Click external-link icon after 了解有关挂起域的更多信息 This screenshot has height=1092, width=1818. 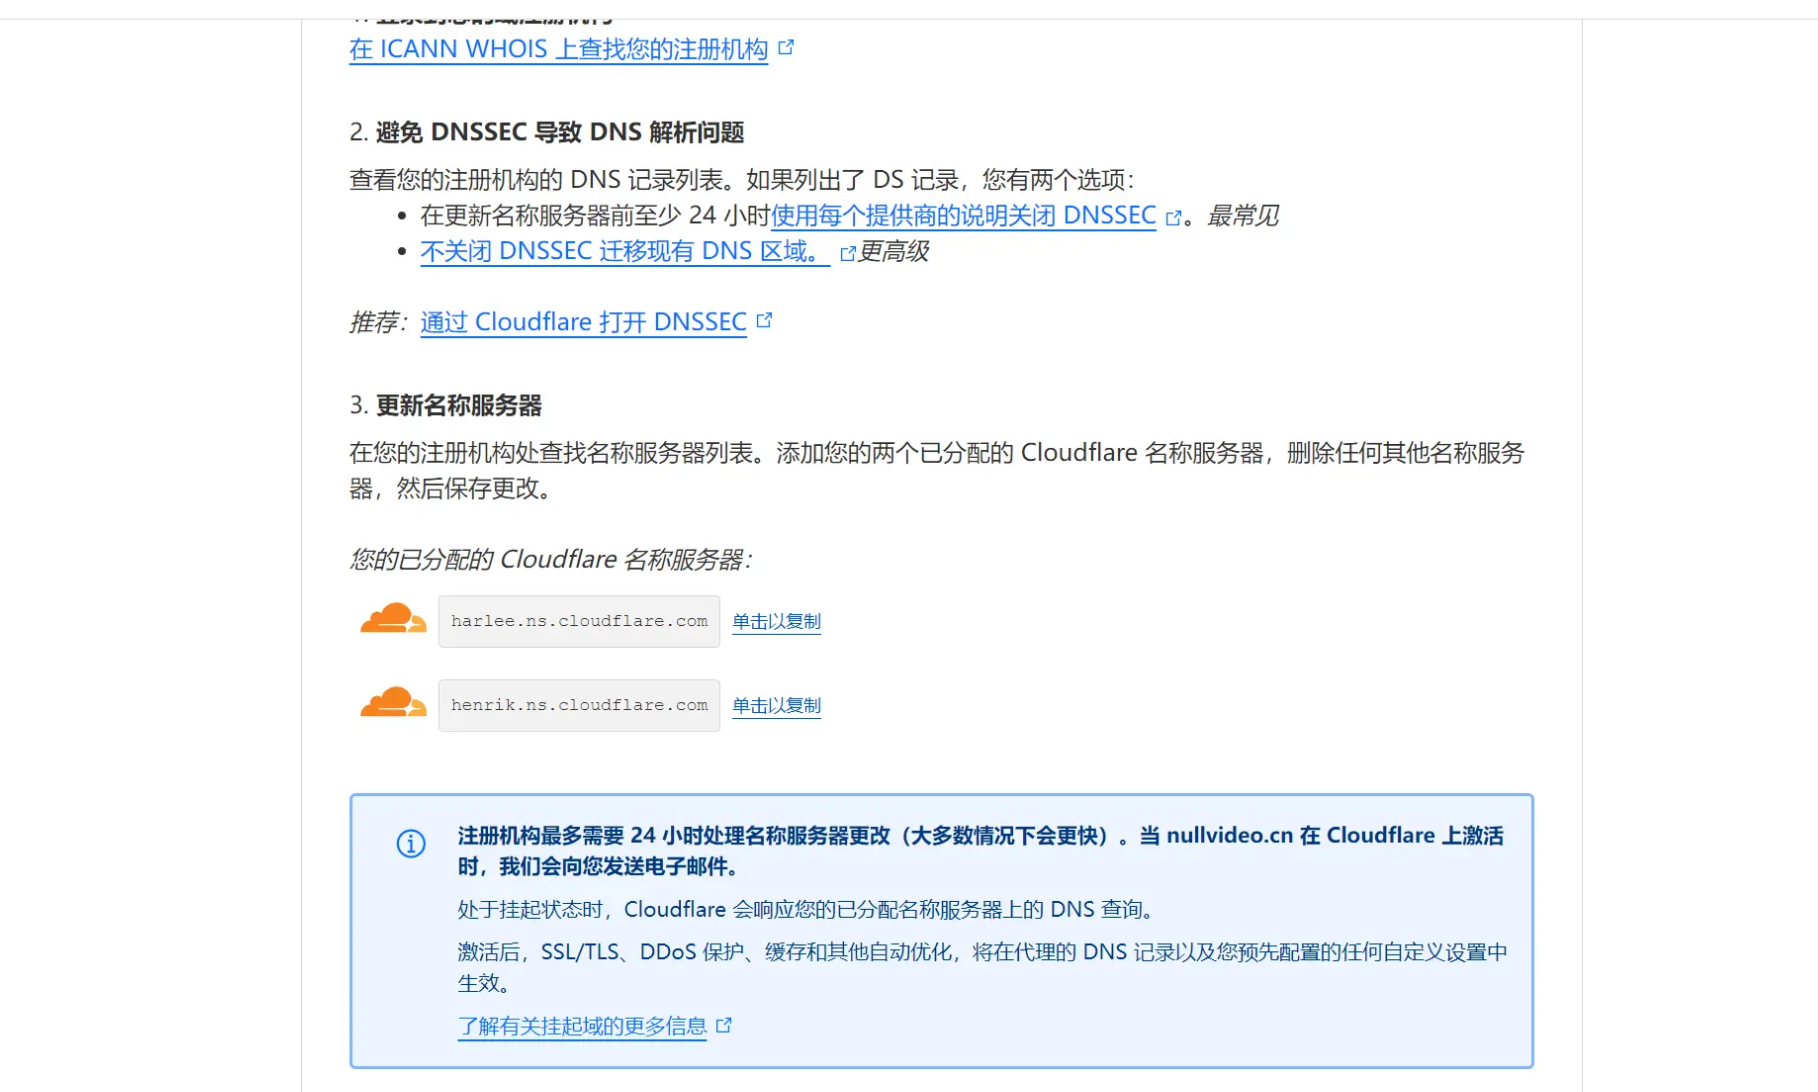click(724, 1025)
